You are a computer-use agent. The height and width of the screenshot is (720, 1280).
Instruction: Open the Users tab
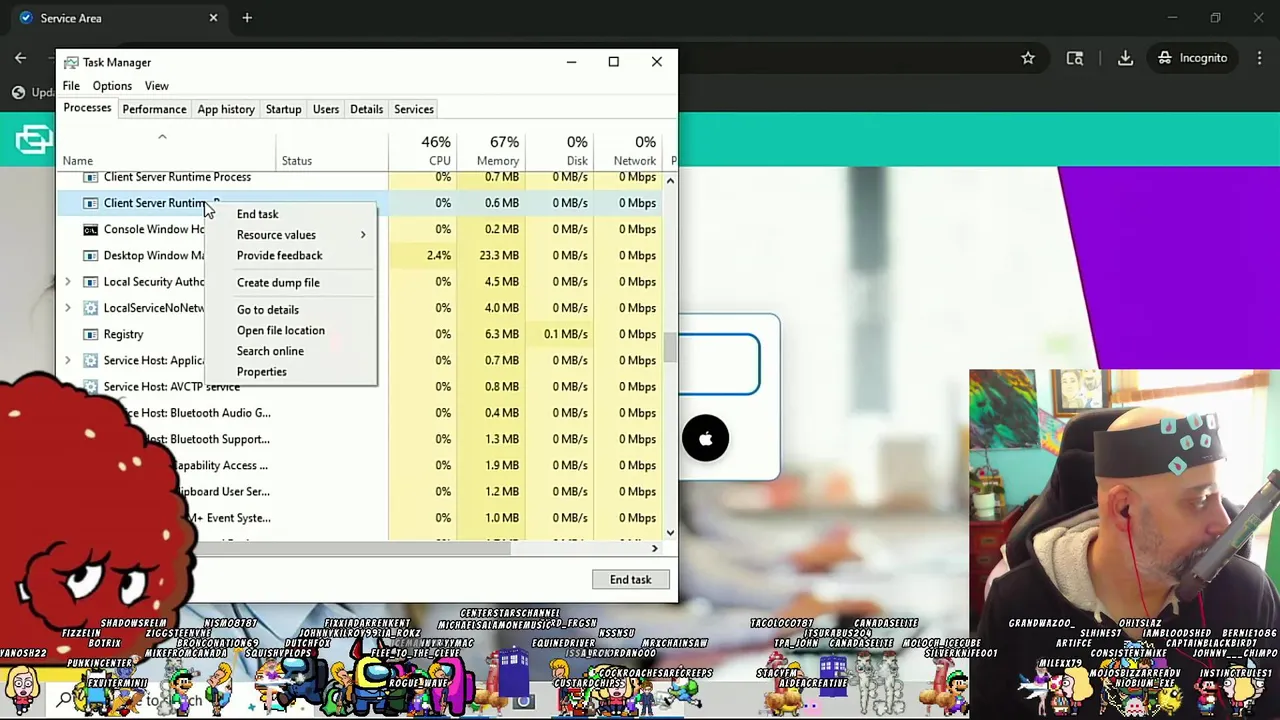pos(326,109)
